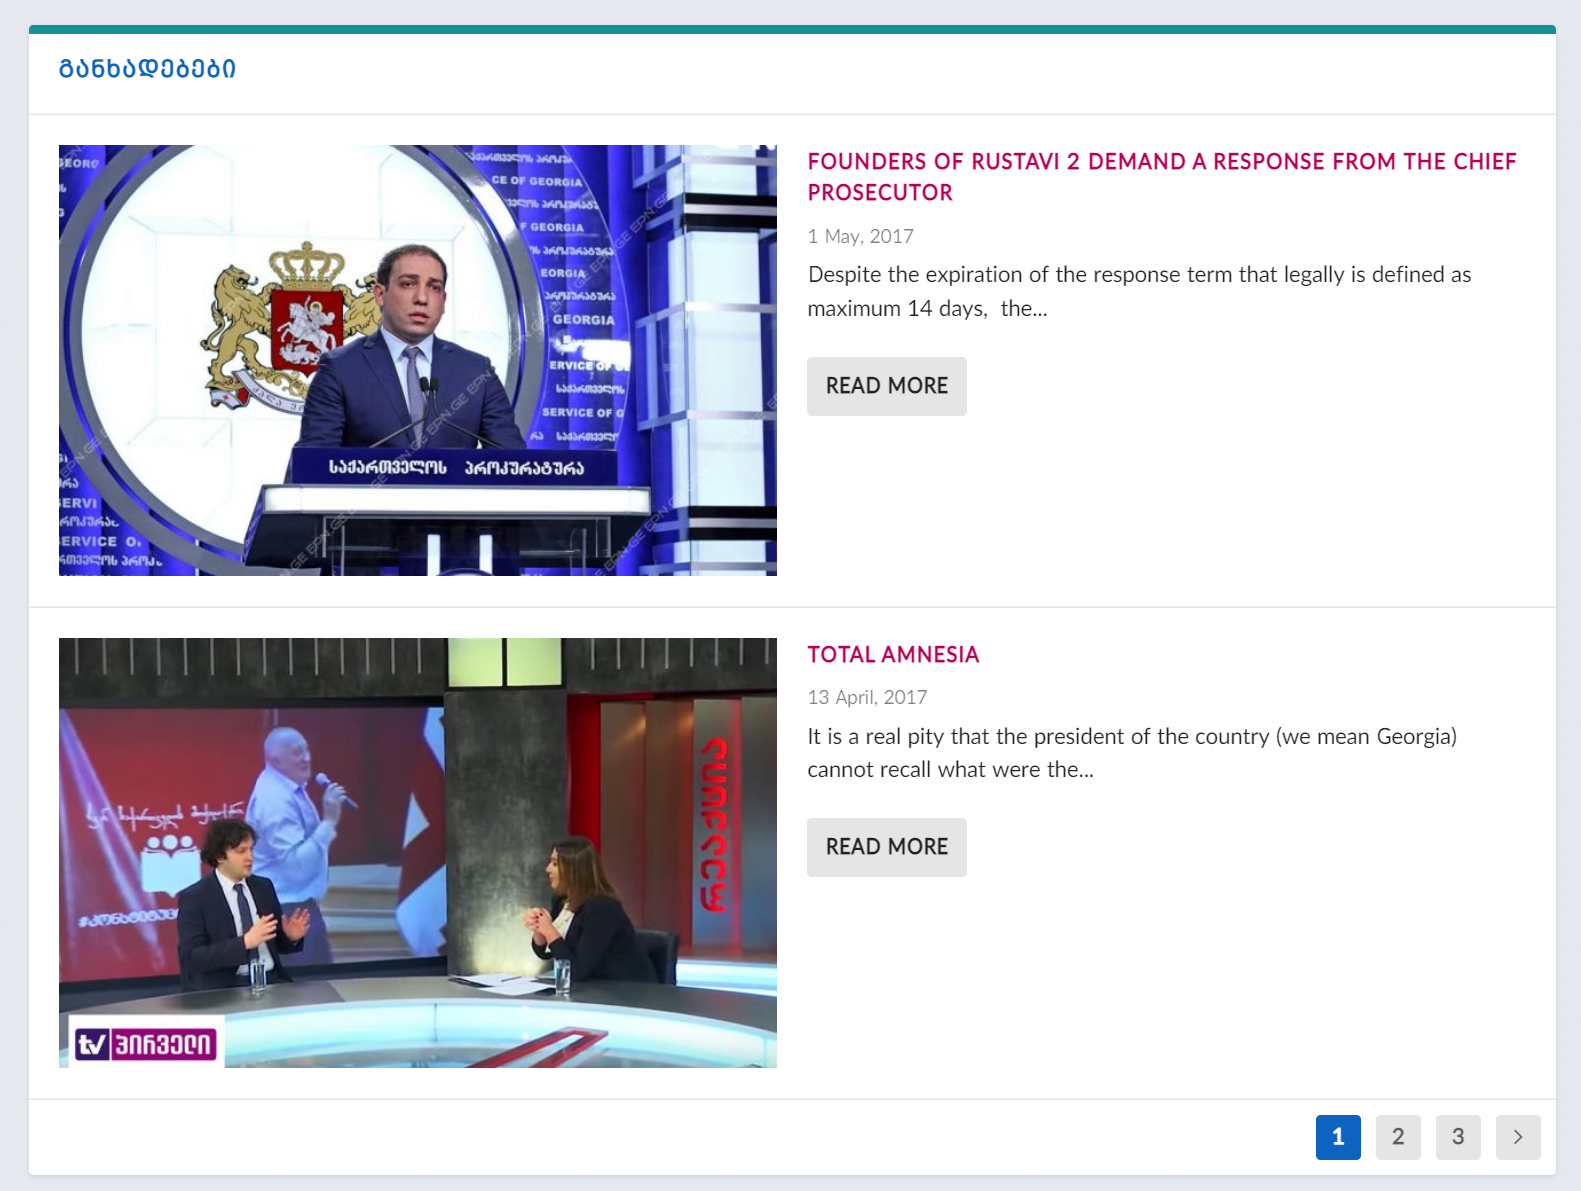Open the Georgian section heading link
Image resolution: width=1581 pixels, height=1191 pixels.
[x=147, y=69]
